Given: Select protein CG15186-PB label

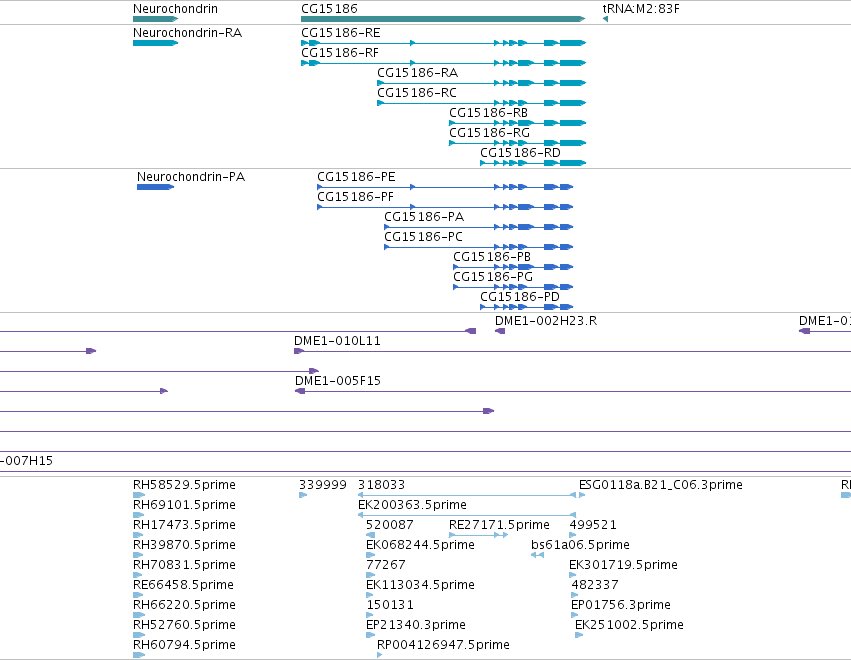Looking at the screenshot, I should tap(492, 257).
